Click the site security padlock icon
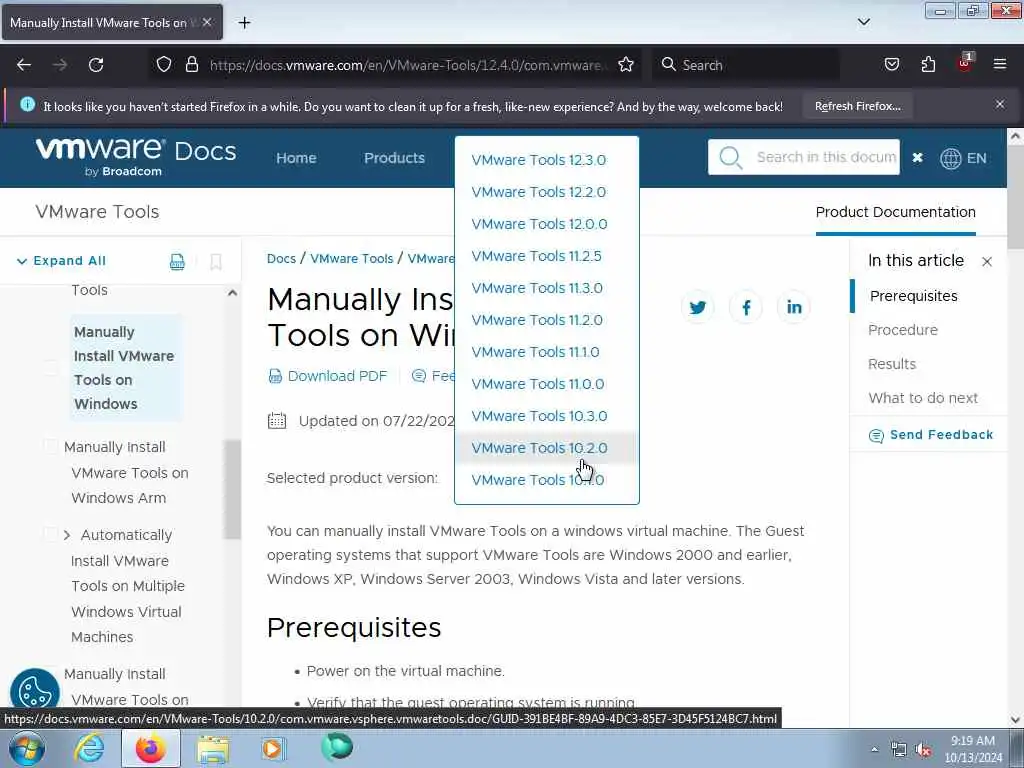1024x768 pixels. click(191, 64)
